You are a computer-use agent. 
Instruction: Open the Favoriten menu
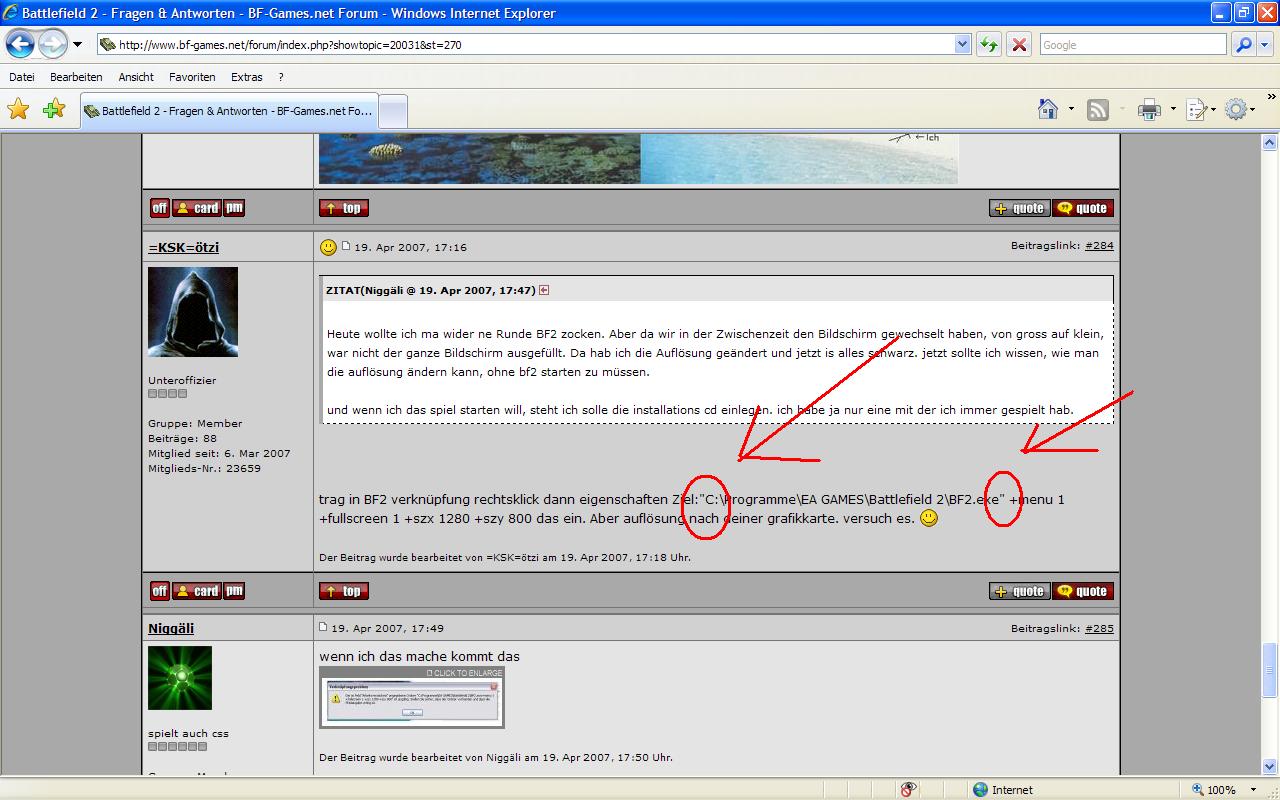click(192, 77)
